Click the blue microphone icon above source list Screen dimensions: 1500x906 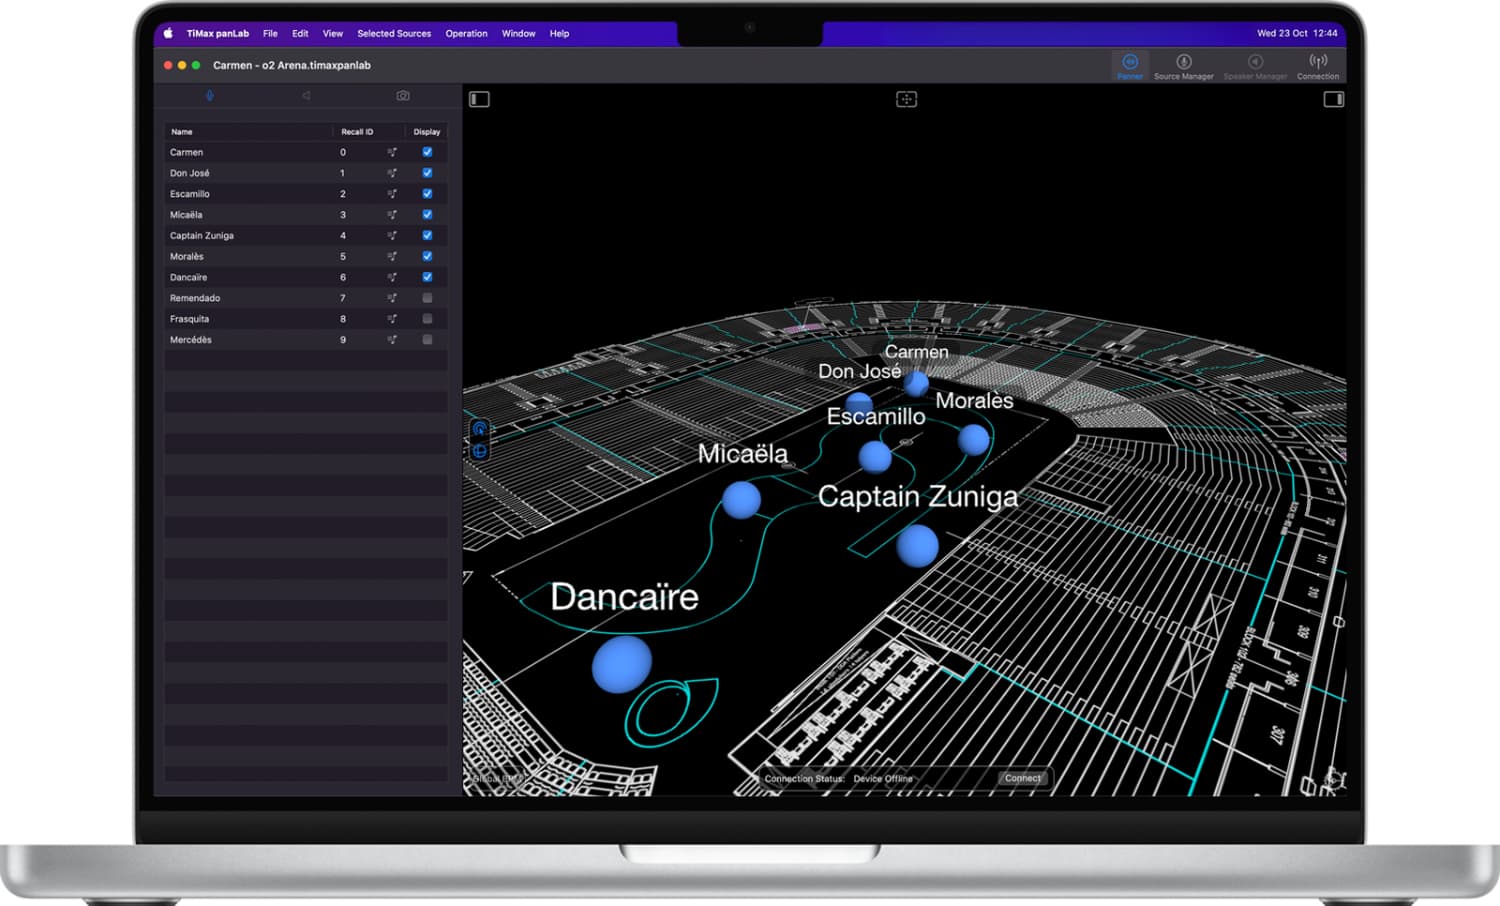point(210,95)
